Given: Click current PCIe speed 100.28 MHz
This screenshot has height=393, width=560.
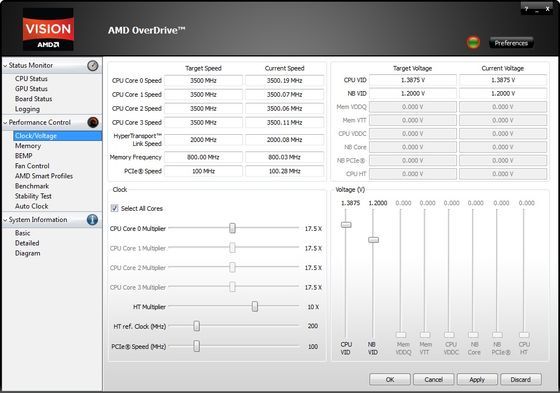Looking at the screenshot, I should 285,171.
